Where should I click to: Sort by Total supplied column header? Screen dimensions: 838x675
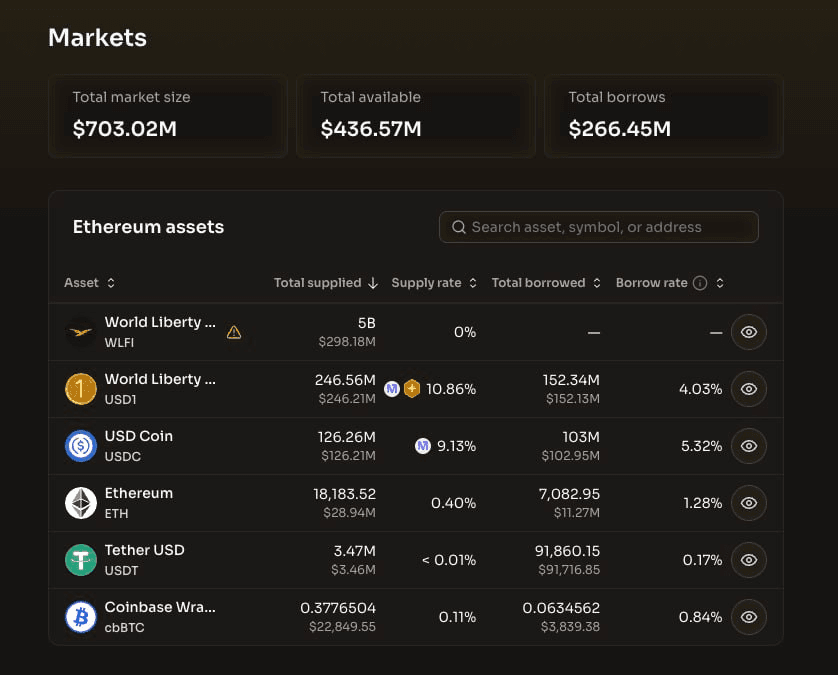(x=326, y=283)
